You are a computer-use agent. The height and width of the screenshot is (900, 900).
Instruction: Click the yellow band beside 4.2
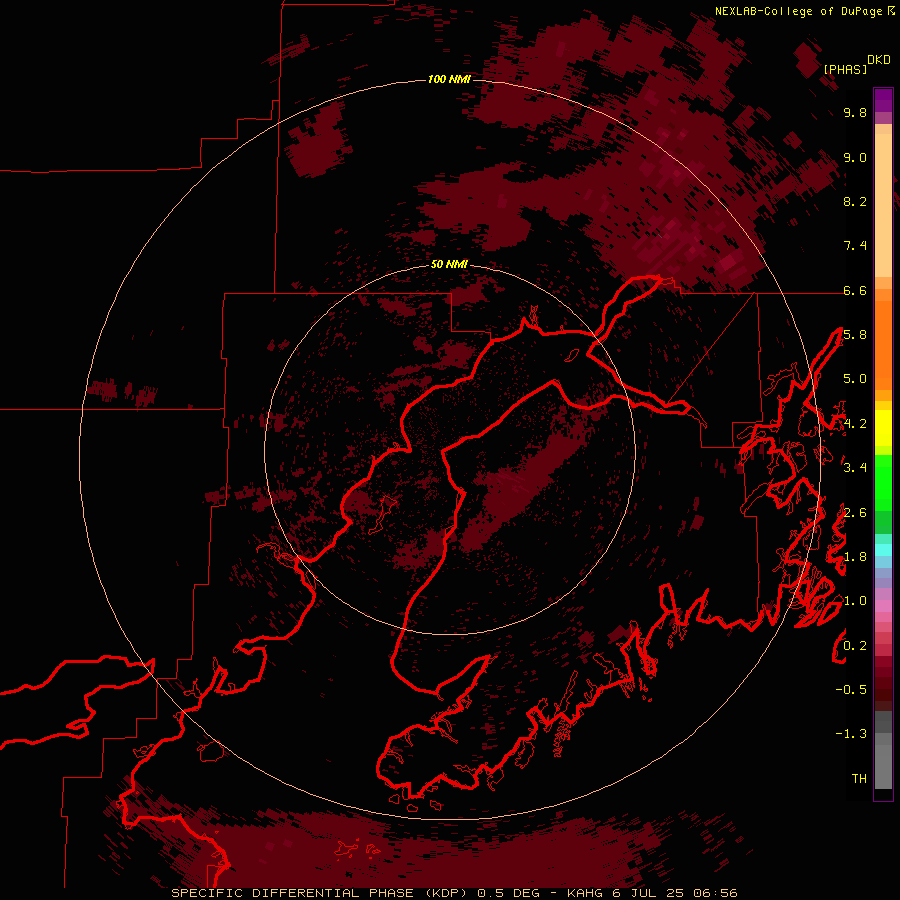[x=883, y=428]
